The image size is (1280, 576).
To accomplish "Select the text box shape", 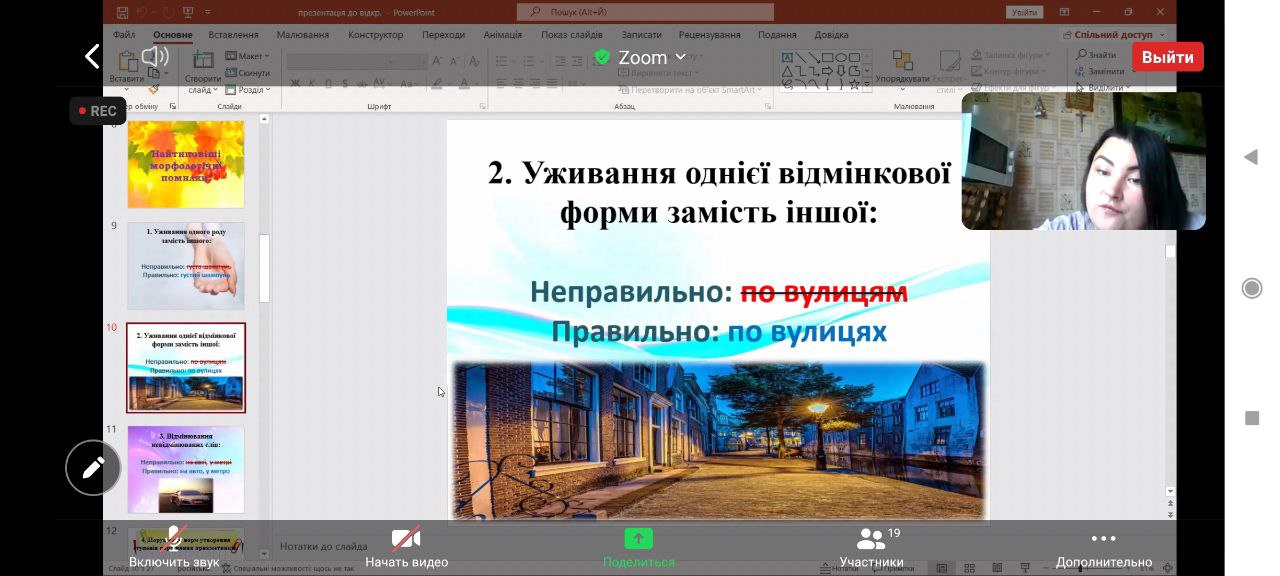I will point(787,57).
